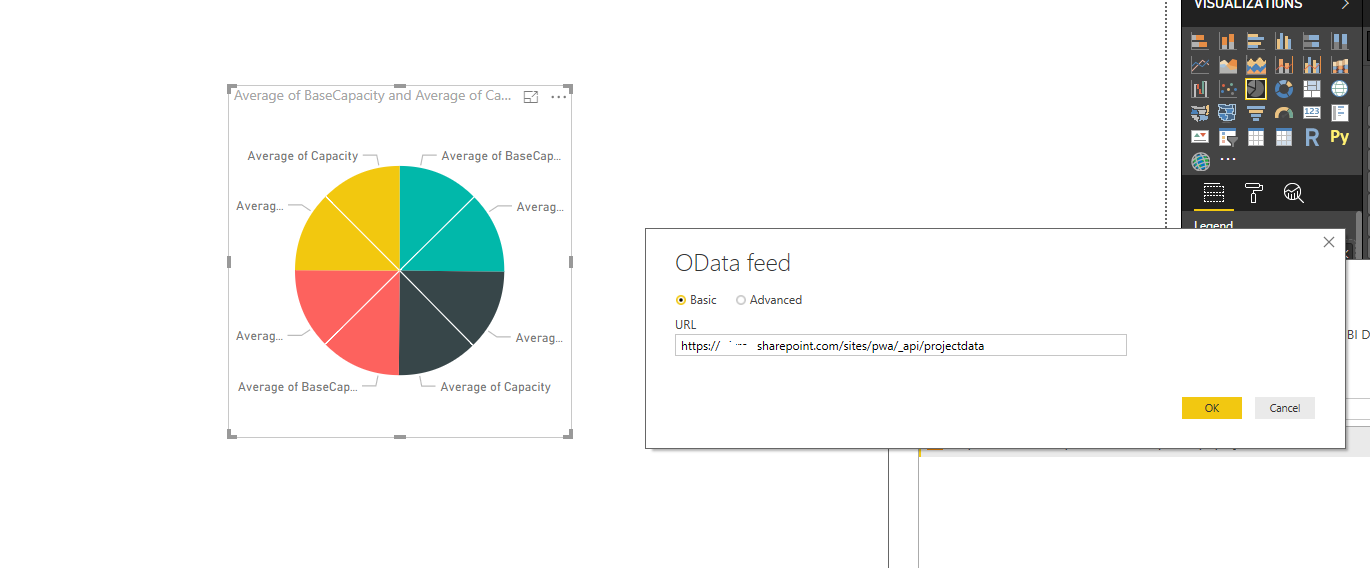Select the stacked area chart visual

click(x=1256, y=65)
